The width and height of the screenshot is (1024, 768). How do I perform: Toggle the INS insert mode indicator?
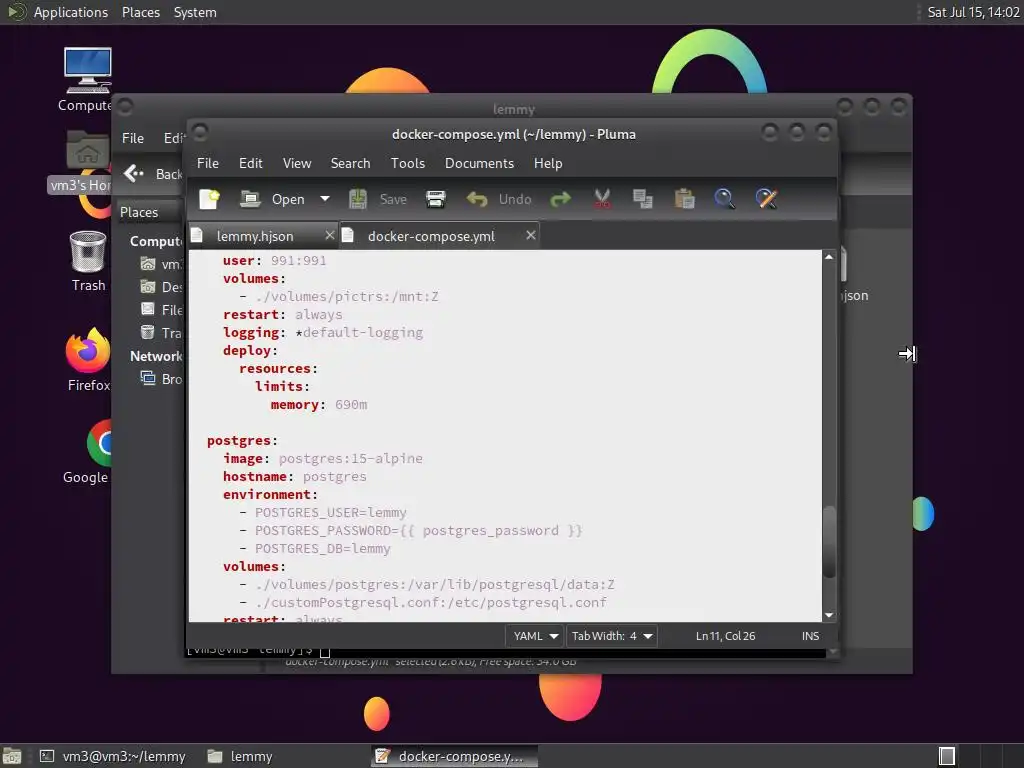(x=810, y=636)
